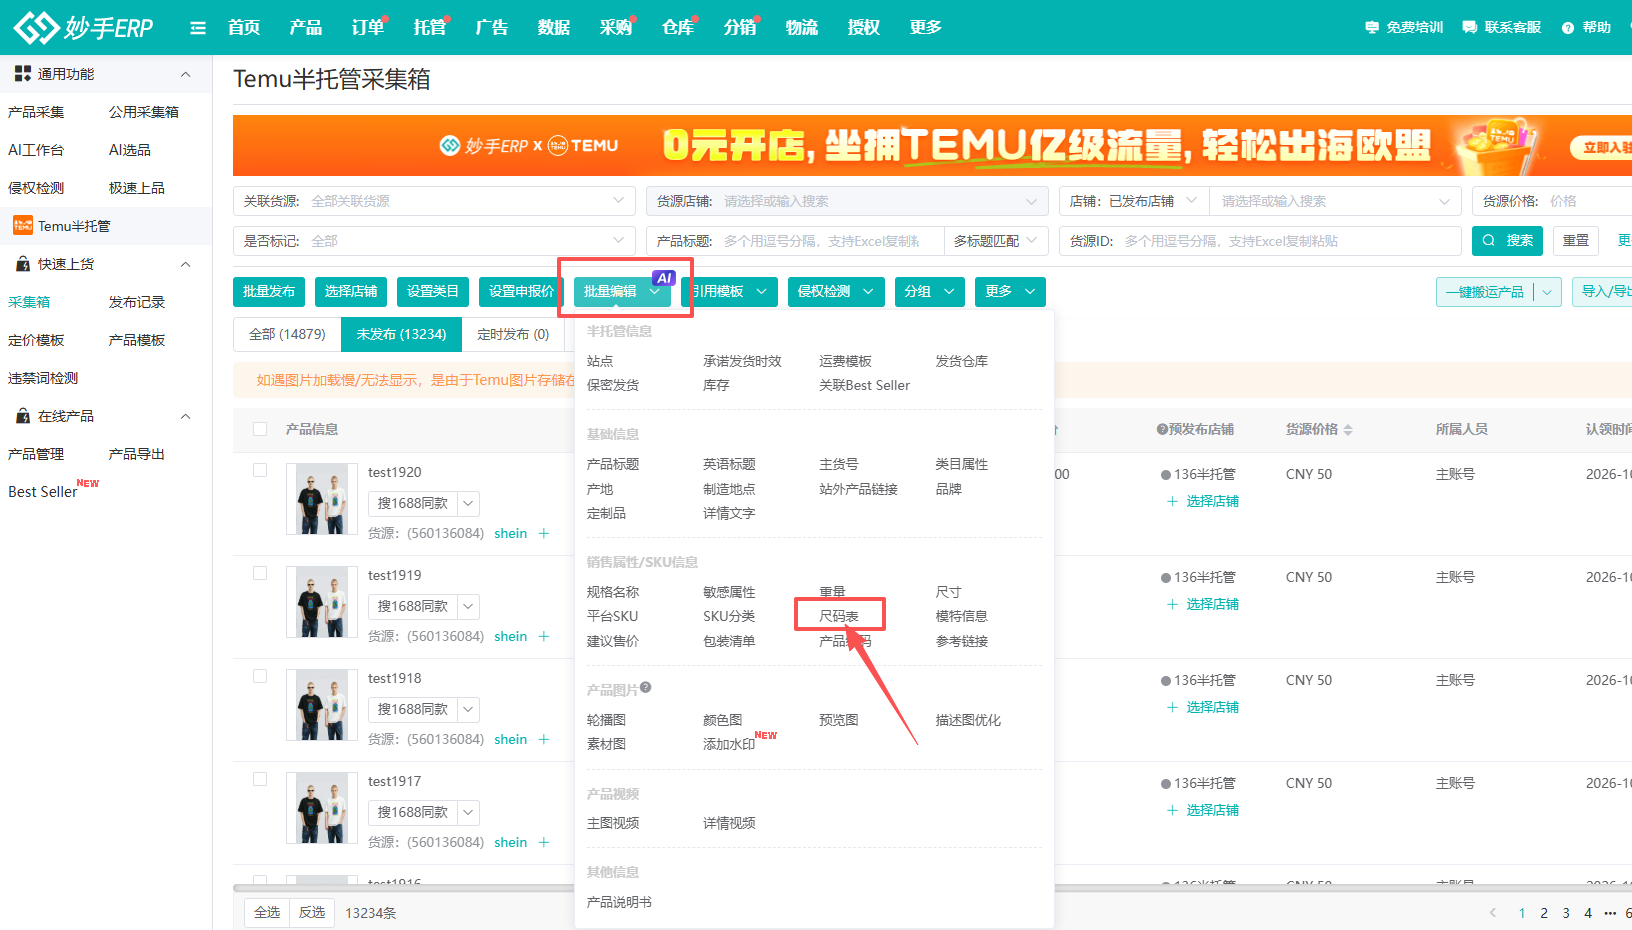Check the test1919 row checkbox
Screen dimensions: 1632x930
(260, 573)
